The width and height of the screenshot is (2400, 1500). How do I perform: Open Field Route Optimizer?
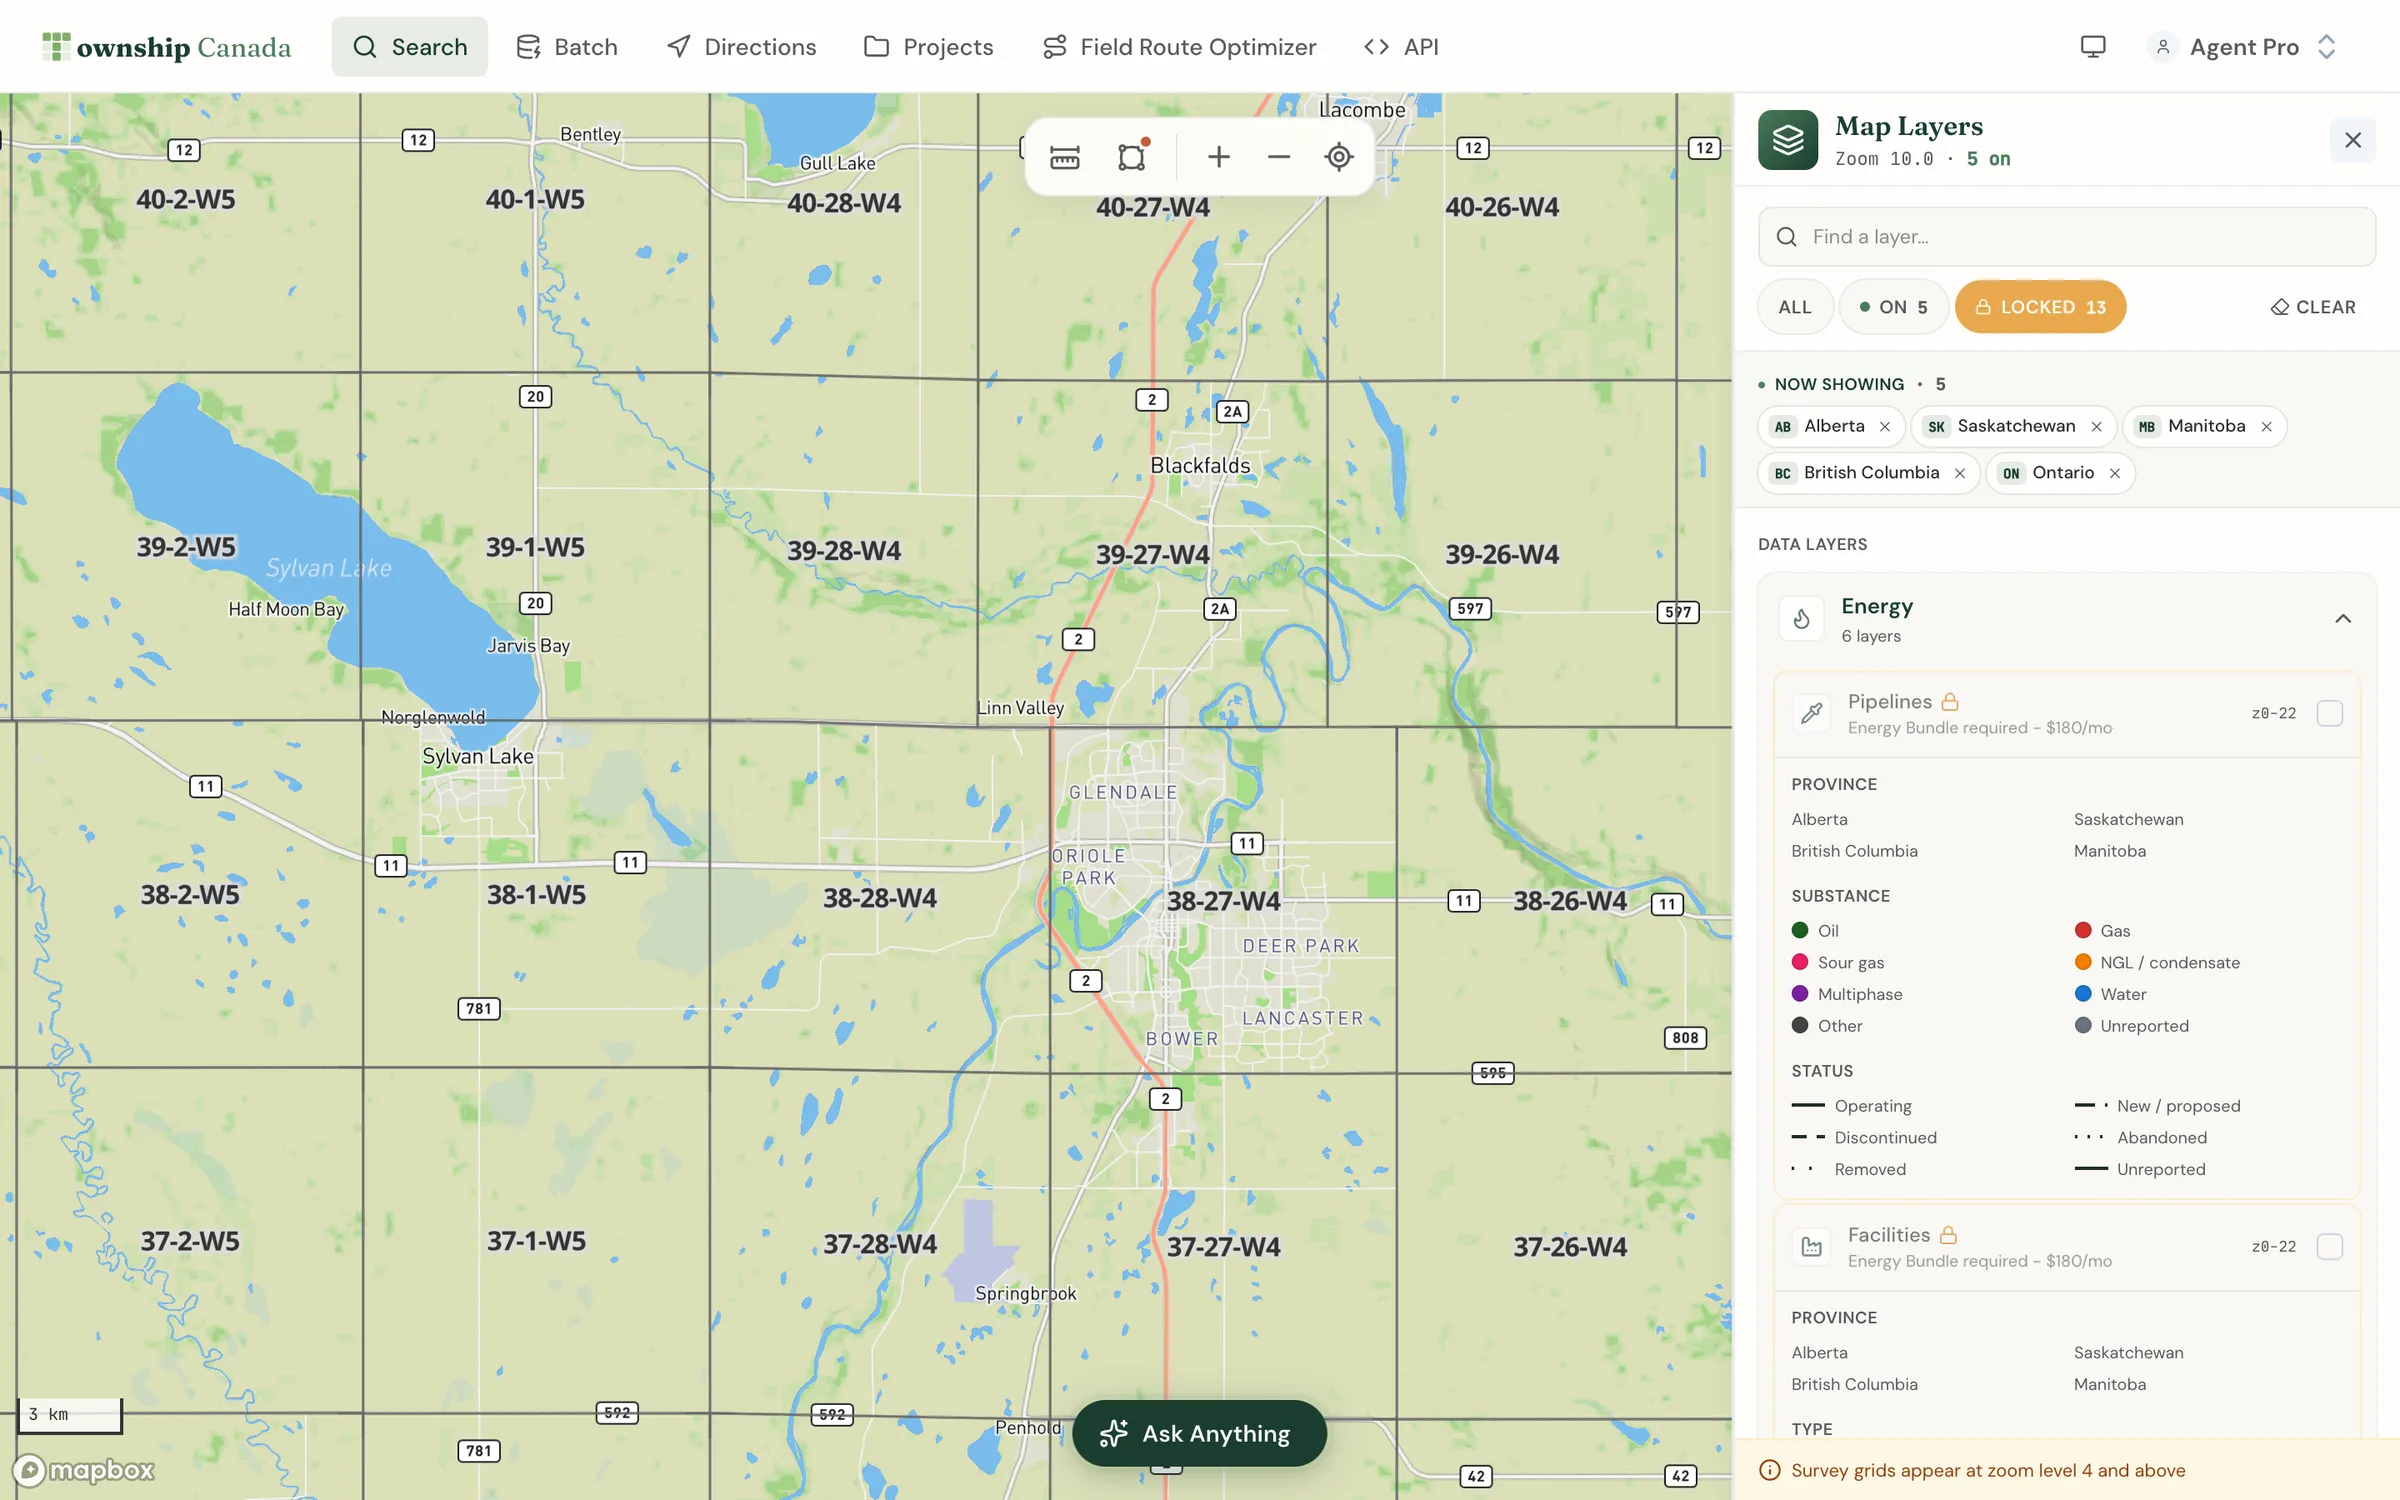click(x=1180, y=47)
